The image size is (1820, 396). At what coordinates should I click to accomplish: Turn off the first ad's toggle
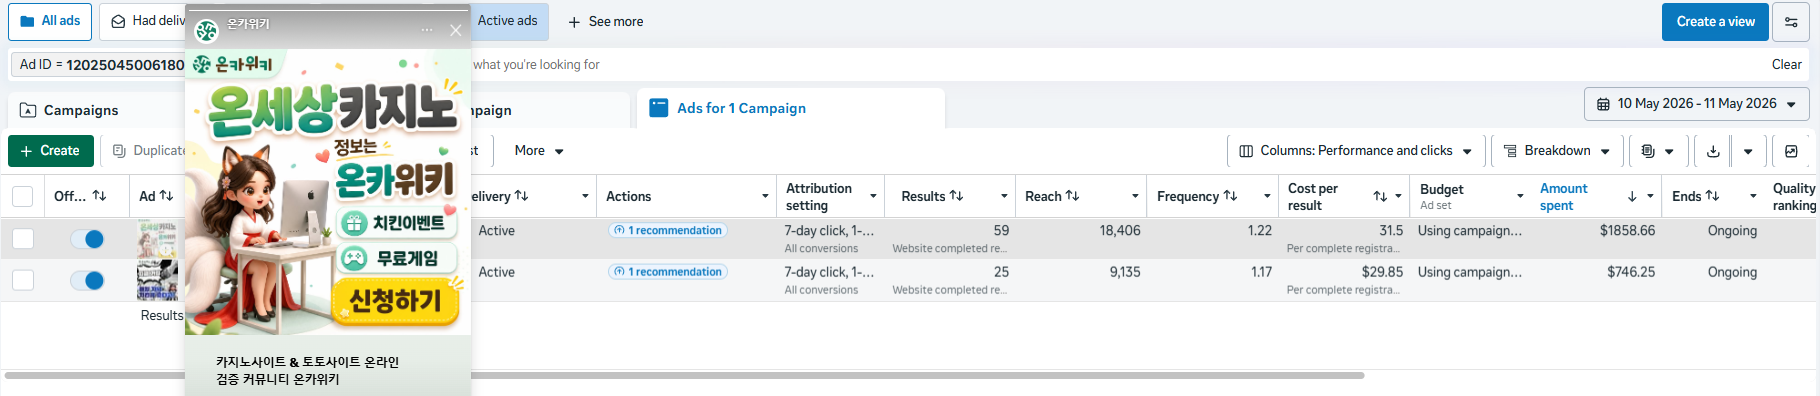click(x=87, y=239)
